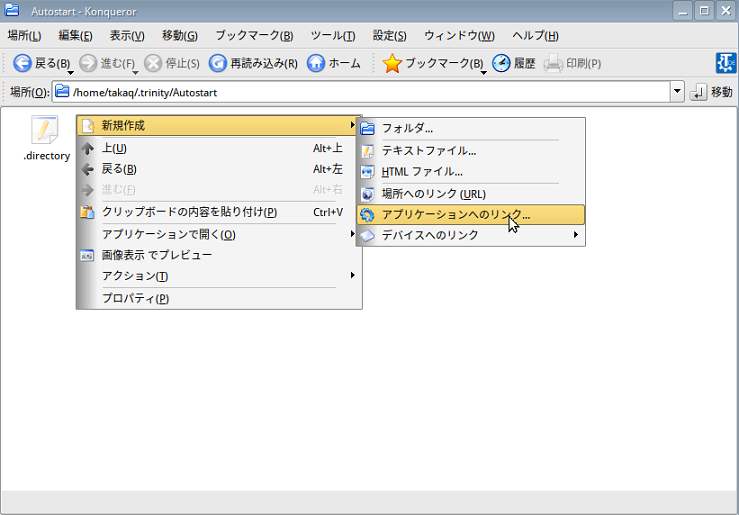
Task: Open the location history dropdown arrow
Action: coord(677,92)
